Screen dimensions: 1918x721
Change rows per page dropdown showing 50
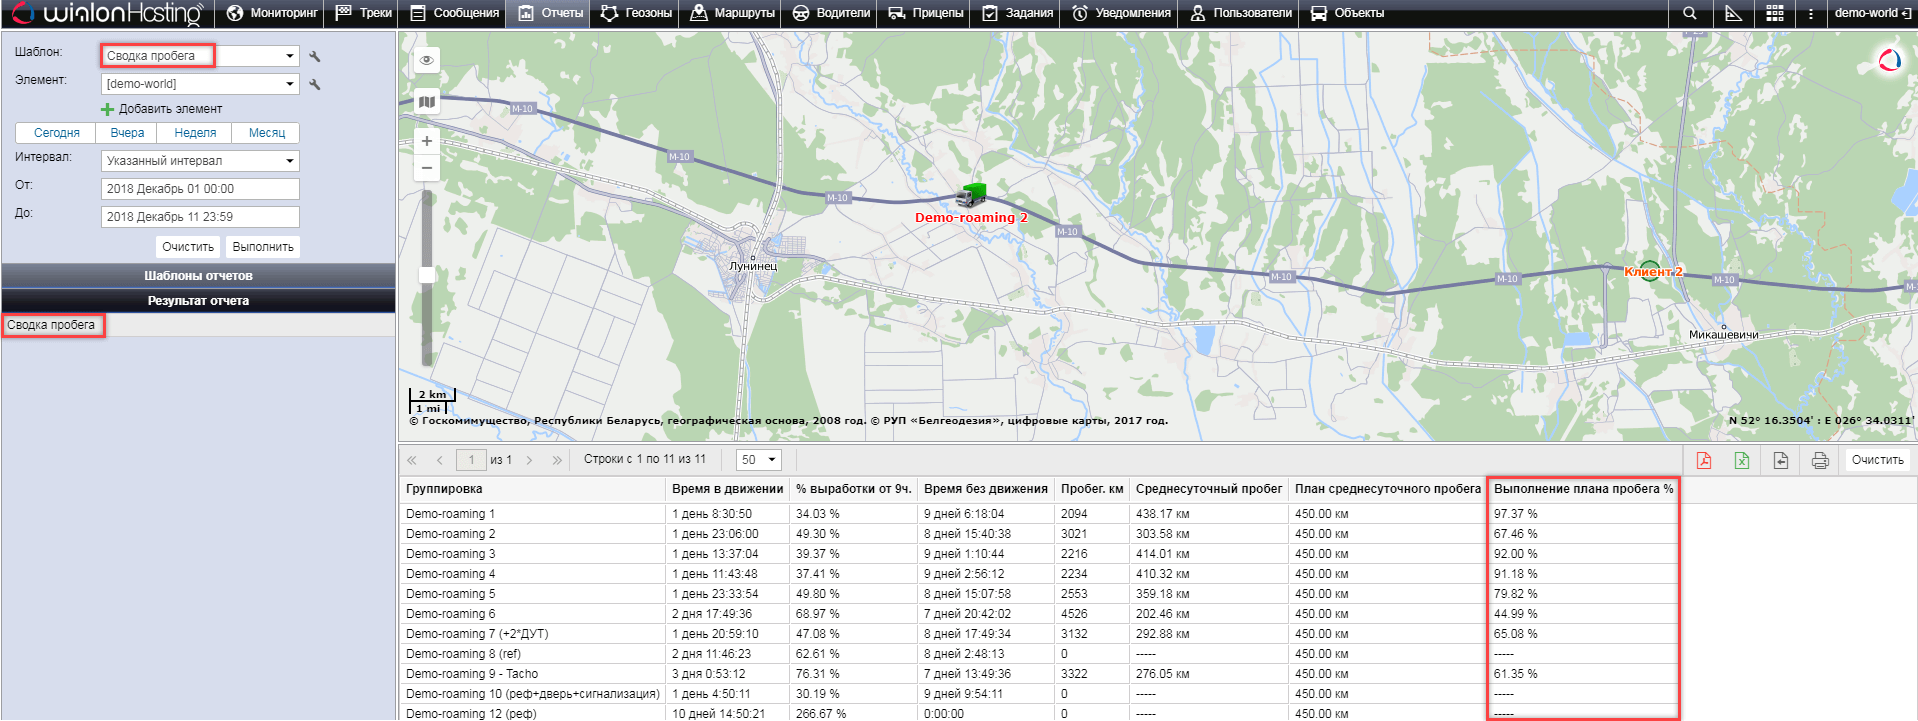pyautogui.click(x=758, y=460)
